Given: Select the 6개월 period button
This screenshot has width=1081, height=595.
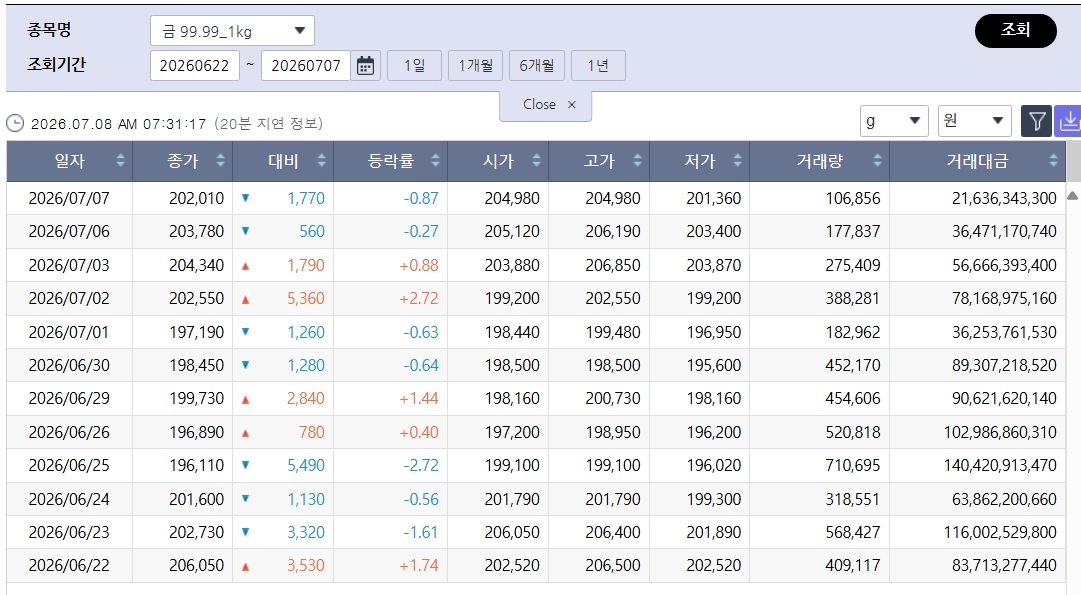Looking at the screenshot, I should click(x=537, y=65).
